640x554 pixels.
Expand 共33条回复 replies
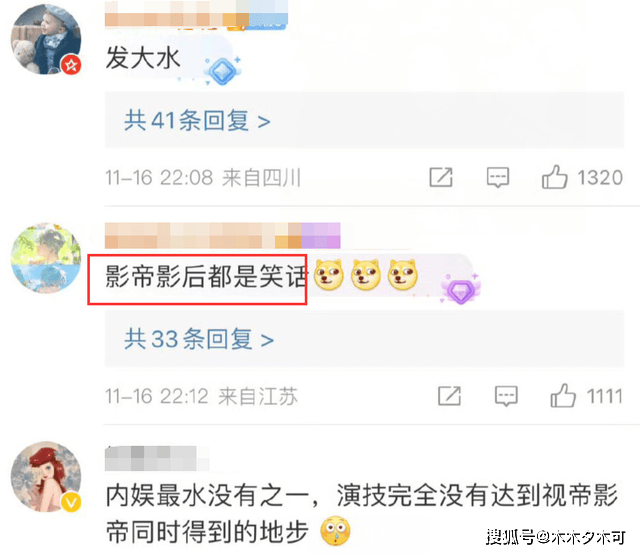pyautogui.click(x=199, y=339)
